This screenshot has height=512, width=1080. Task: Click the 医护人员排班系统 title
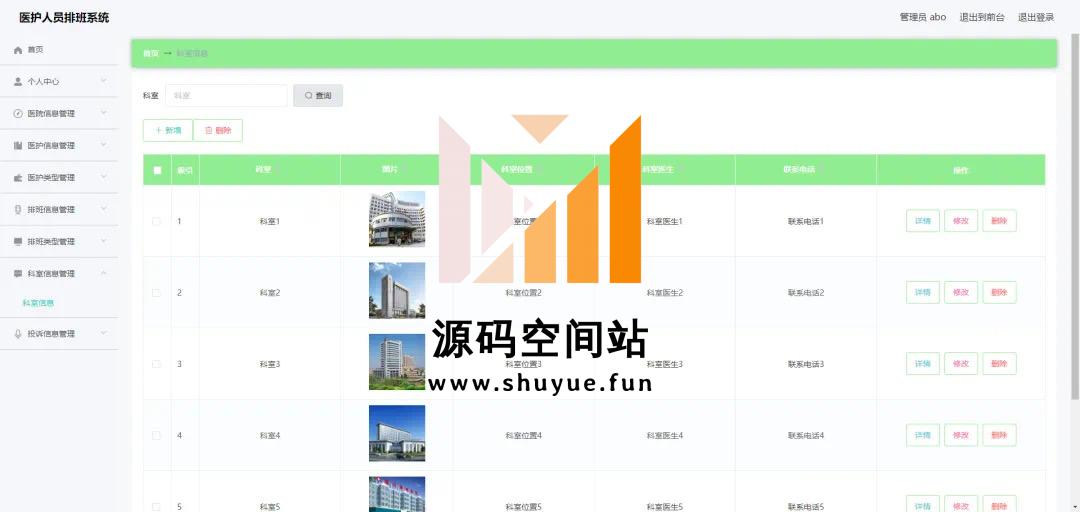tap(64, 18)
